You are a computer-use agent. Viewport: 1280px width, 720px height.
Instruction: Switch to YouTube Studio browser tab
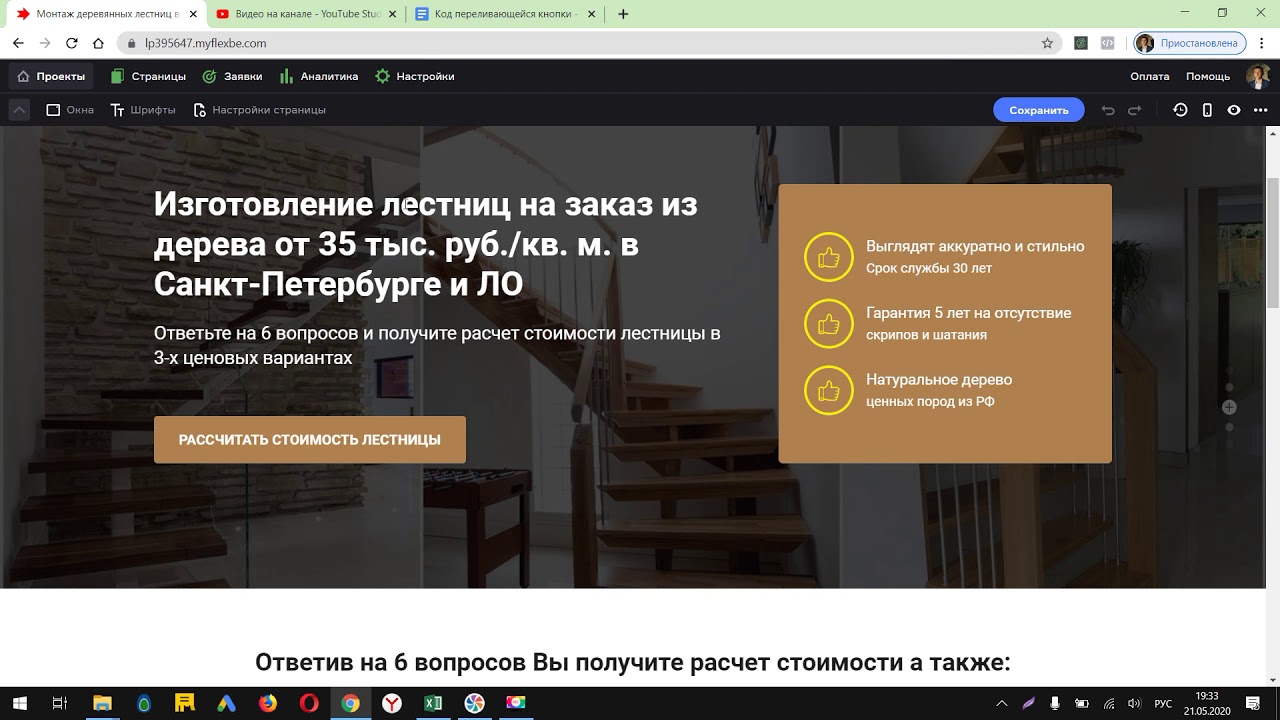300,14
